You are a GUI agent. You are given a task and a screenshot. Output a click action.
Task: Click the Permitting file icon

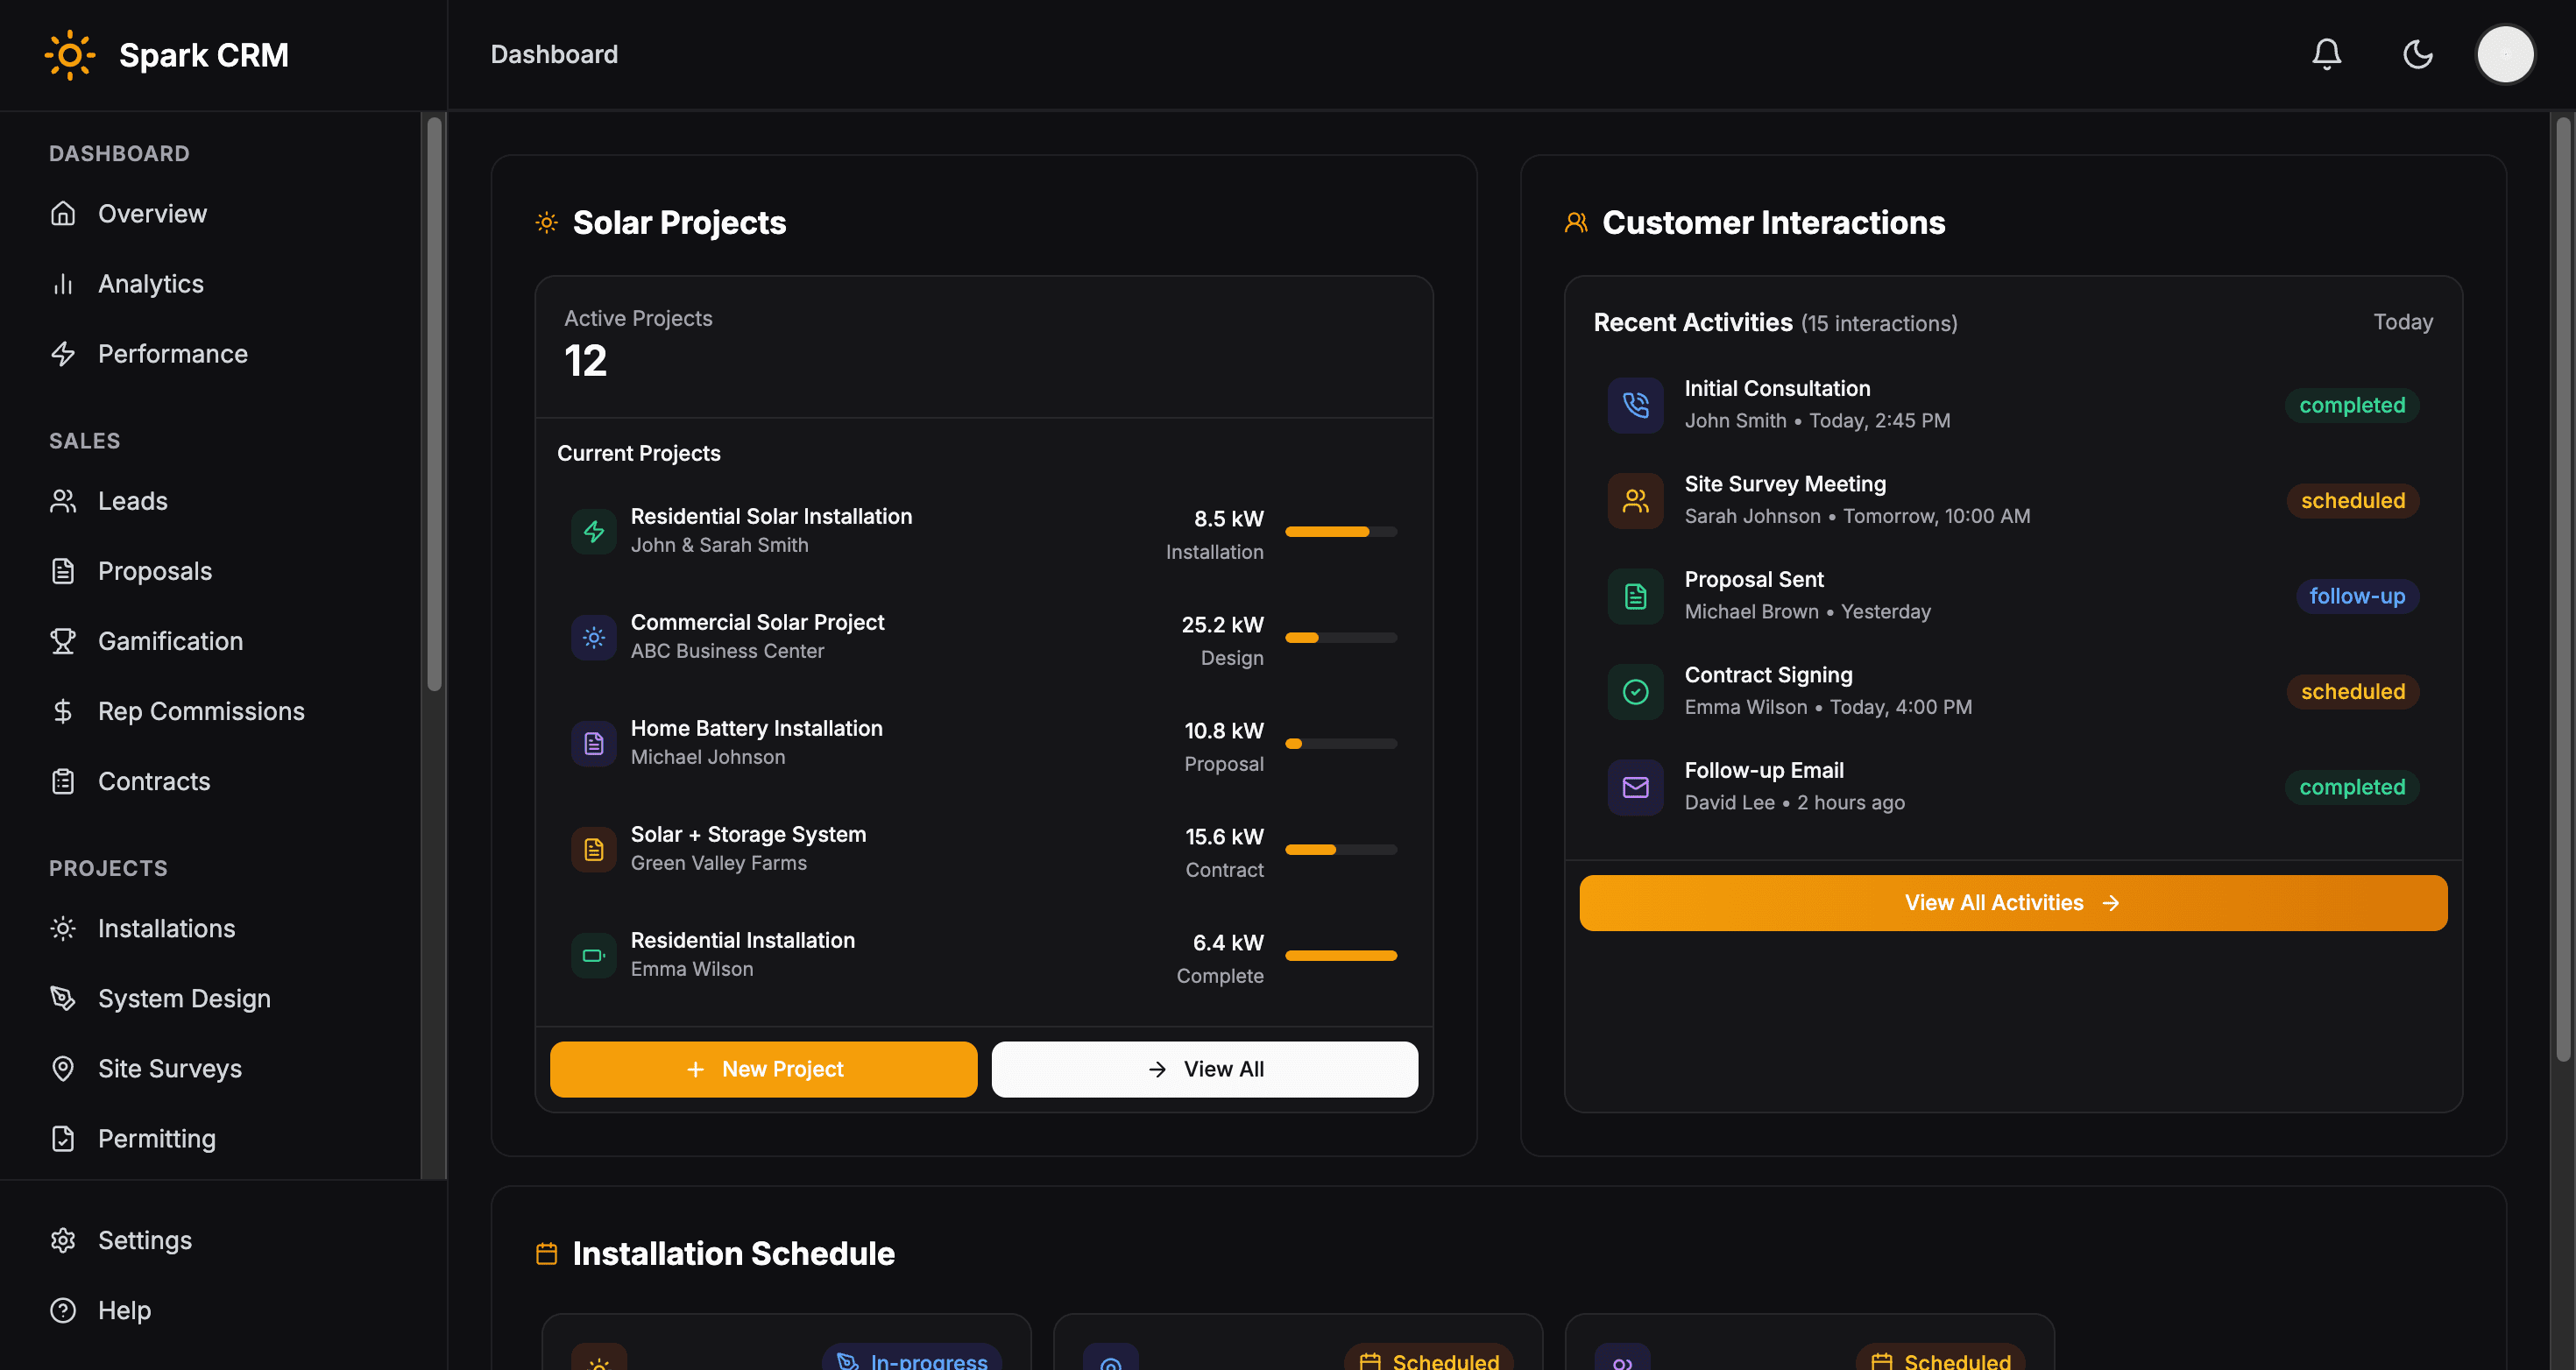tap(63, 1138)
